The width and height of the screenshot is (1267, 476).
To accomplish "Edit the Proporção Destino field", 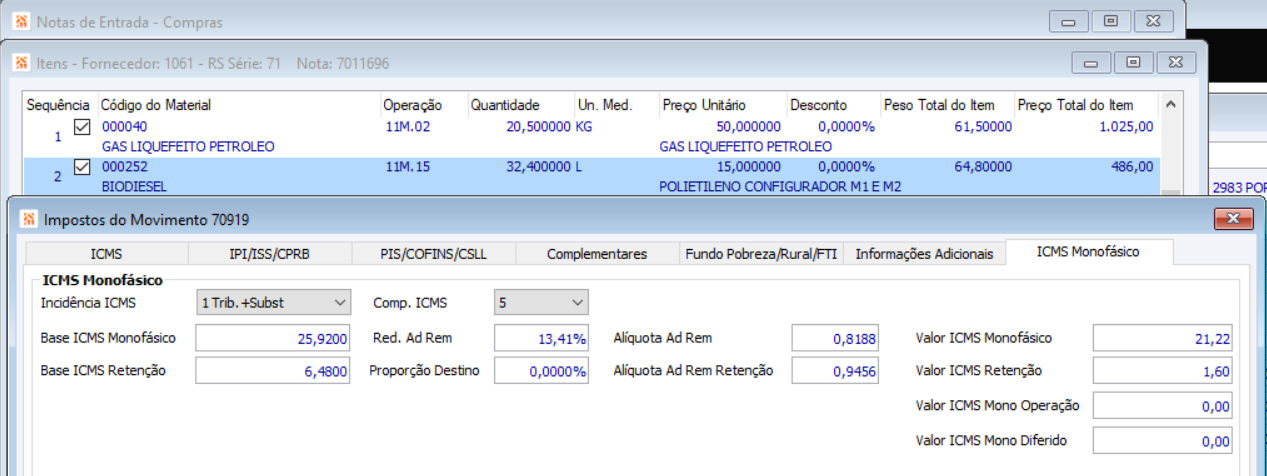I will 541,371.
